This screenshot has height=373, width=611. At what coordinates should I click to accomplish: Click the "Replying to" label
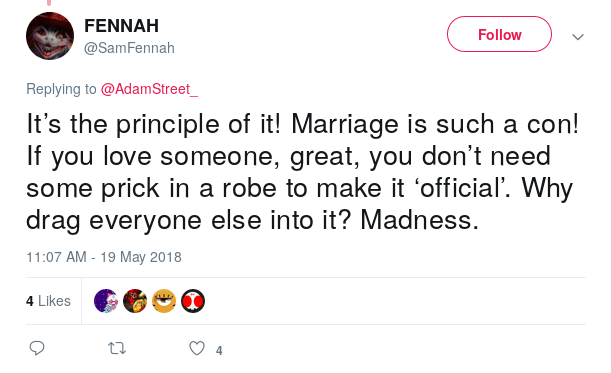(61, 89)
